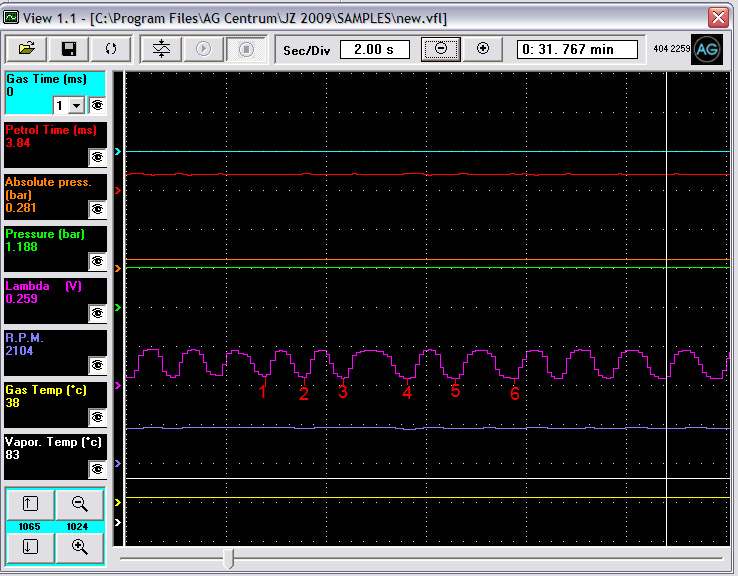Toggle Petrol Time trace visibility
Screen dimensions: 738x576
coord(97,157)
